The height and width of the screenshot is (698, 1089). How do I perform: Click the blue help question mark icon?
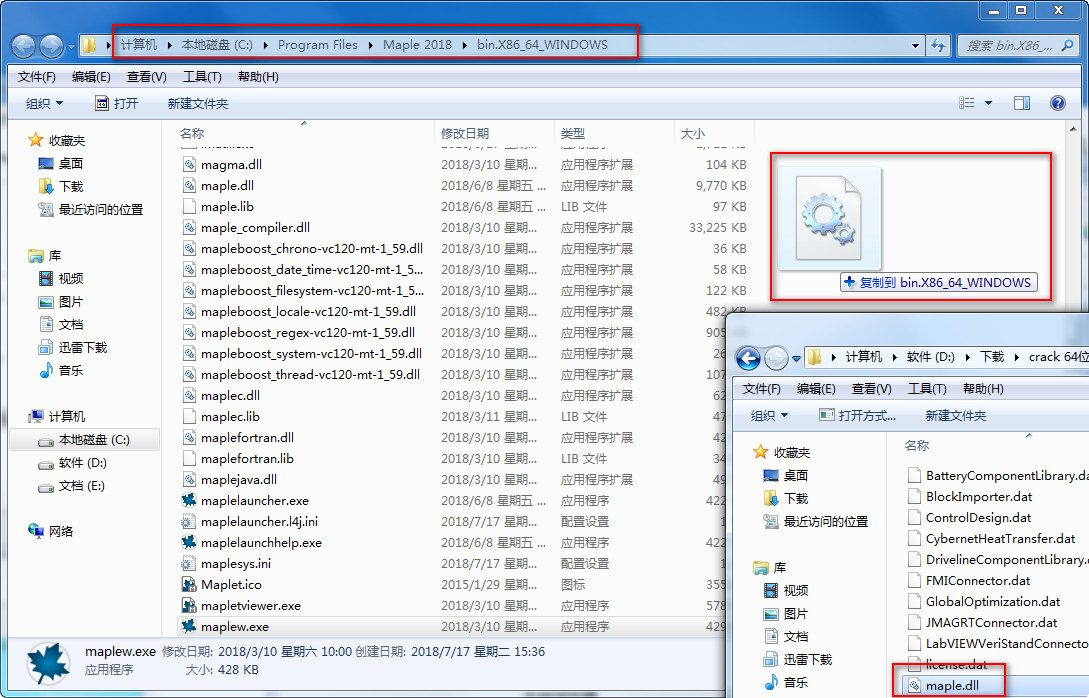click(x=1058, y=103)
